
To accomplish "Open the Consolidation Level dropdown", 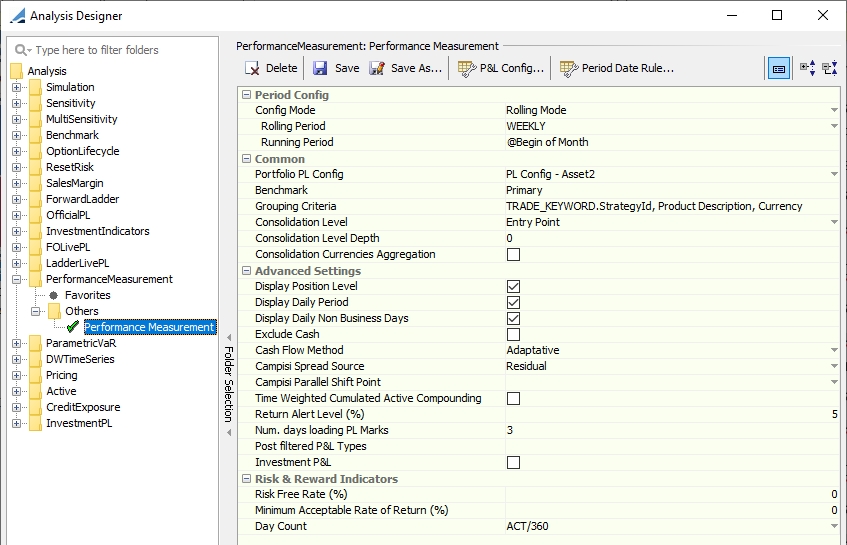I will coord(834,223).
